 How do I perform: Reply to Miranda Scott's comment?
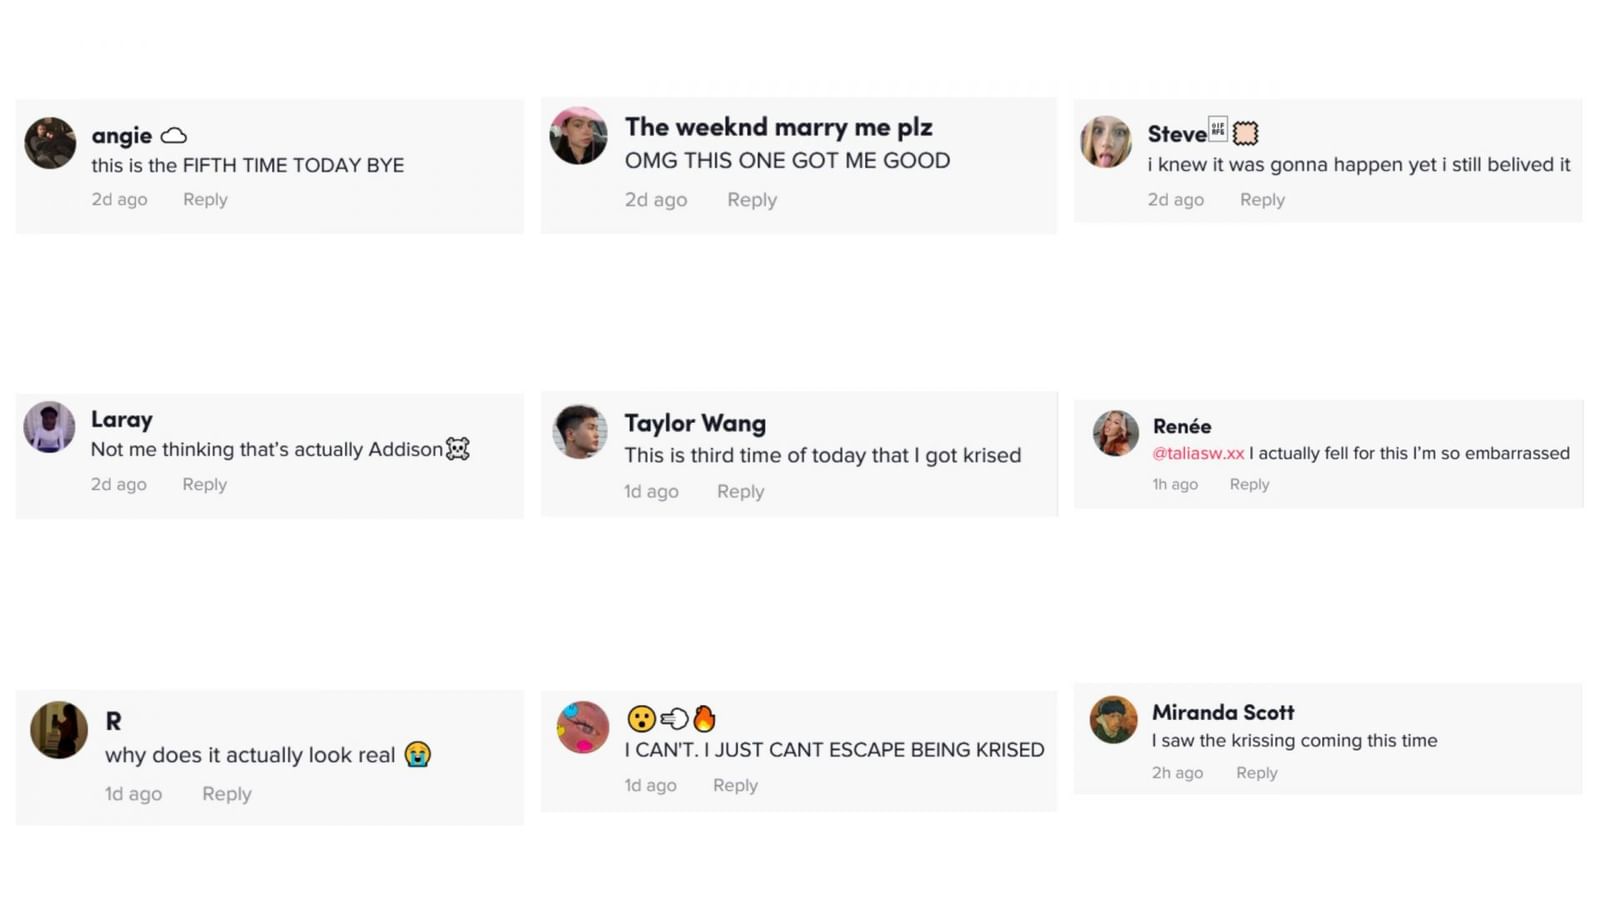point(1256,773)
